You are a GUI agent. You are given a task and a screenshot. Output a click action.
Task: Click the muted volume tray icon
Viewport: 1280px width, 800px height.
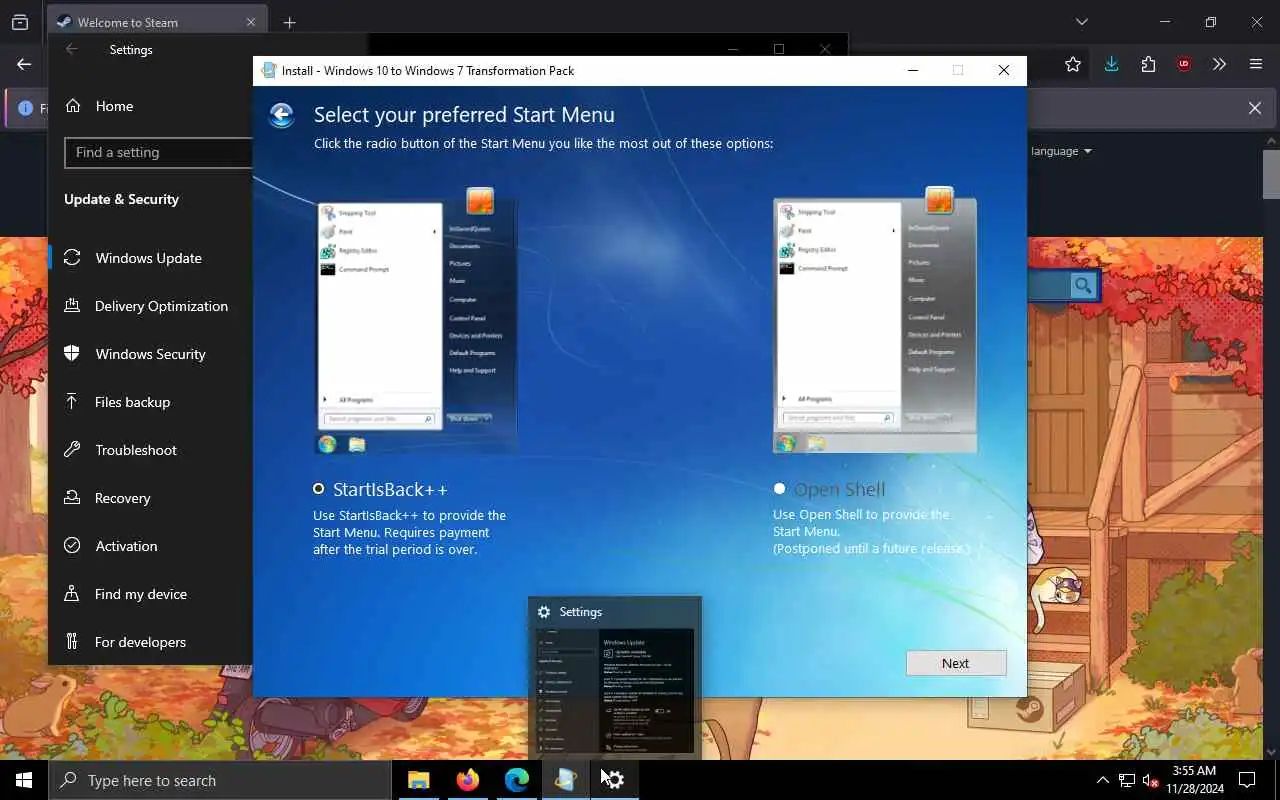point(1151,780)
